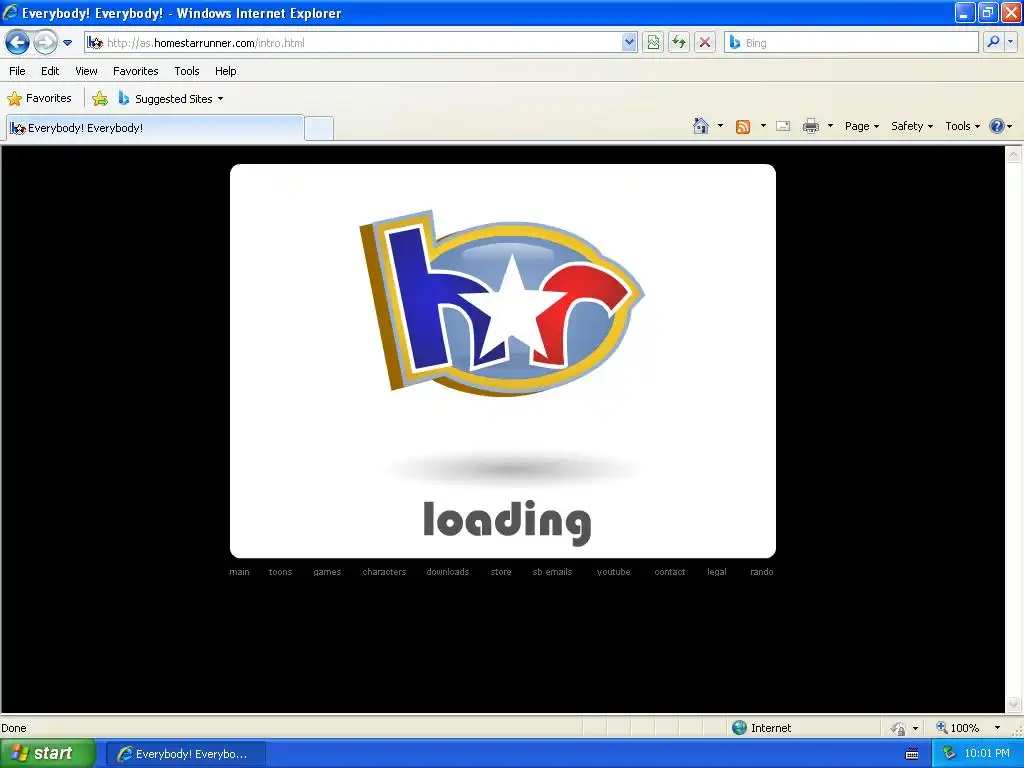Viewport: 1024px width, 768px height.
Task: Open the Edit menu
Action: coord(50,71)
